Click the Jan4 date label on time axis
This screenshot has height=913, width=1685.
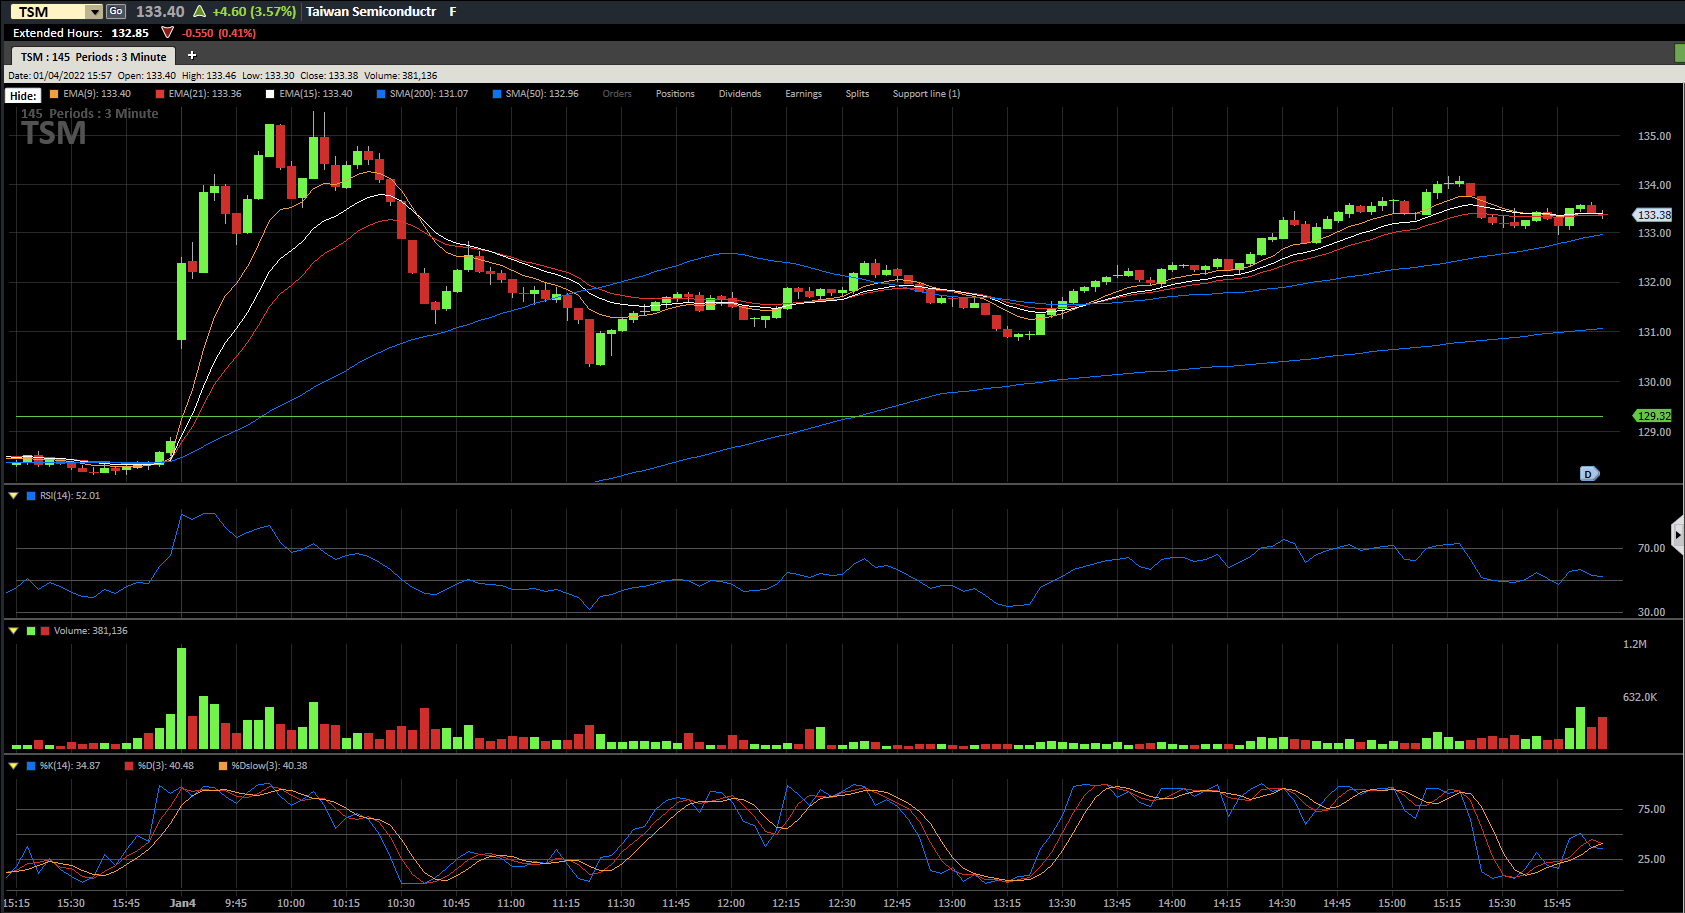(182, 903)
